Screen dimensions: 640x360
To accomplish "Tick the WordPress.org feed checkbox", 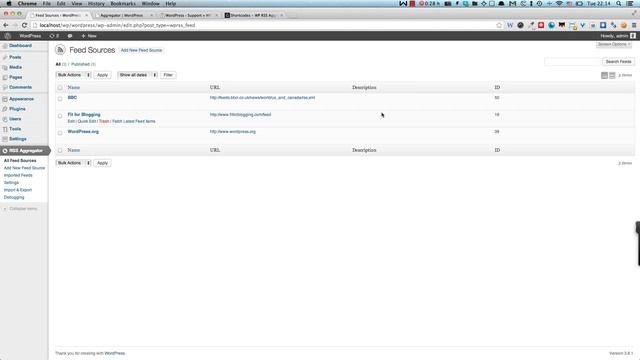I will click(60, 133).
